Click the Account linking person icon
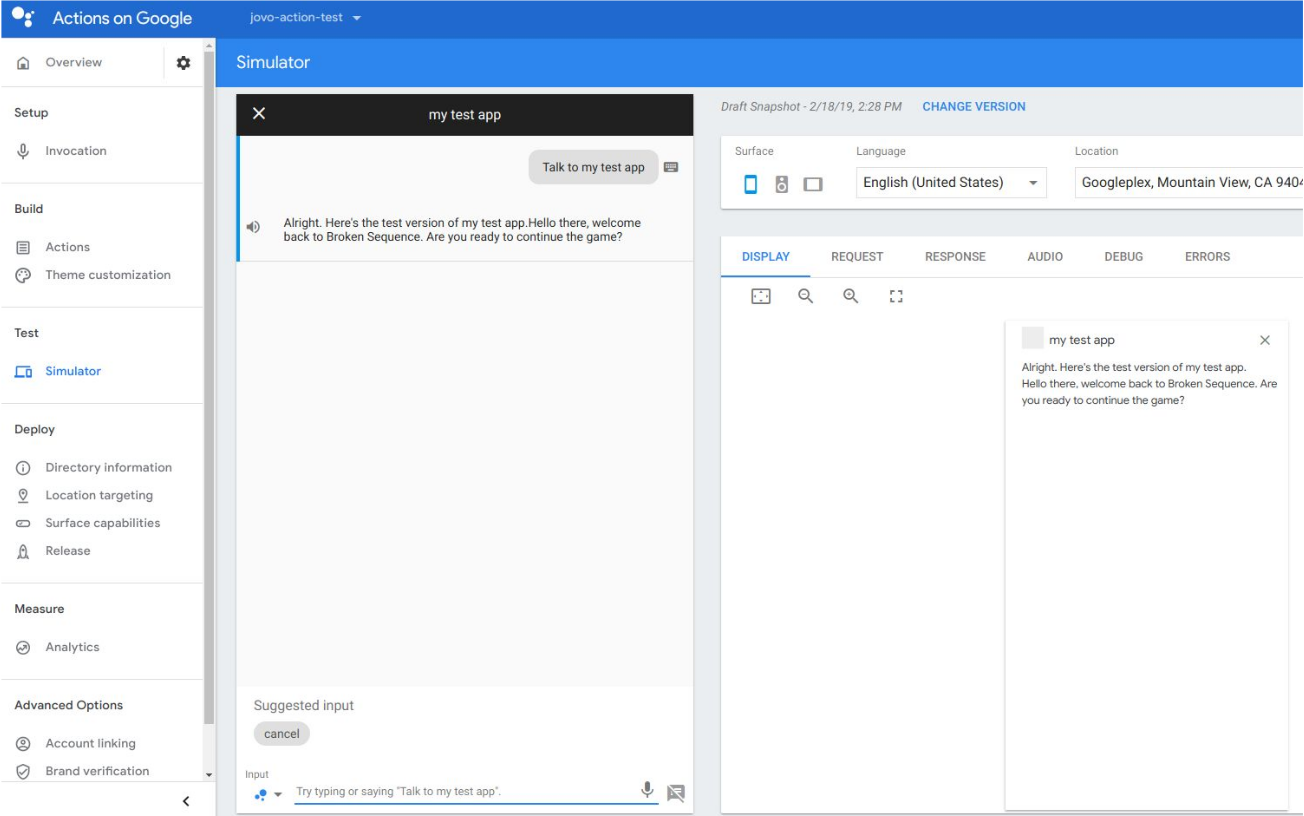The height and width of the screenshot is (816, 1304). 23,743
